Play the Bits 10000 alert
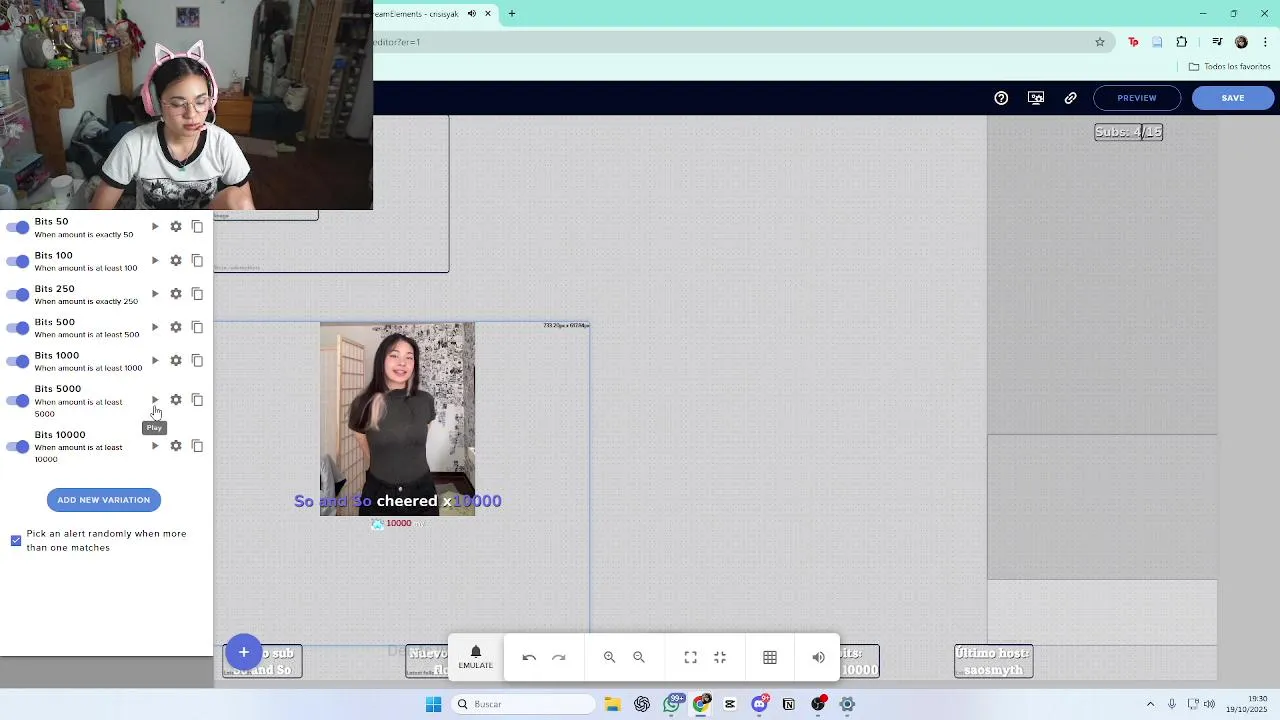 click(x=155, y=446)
